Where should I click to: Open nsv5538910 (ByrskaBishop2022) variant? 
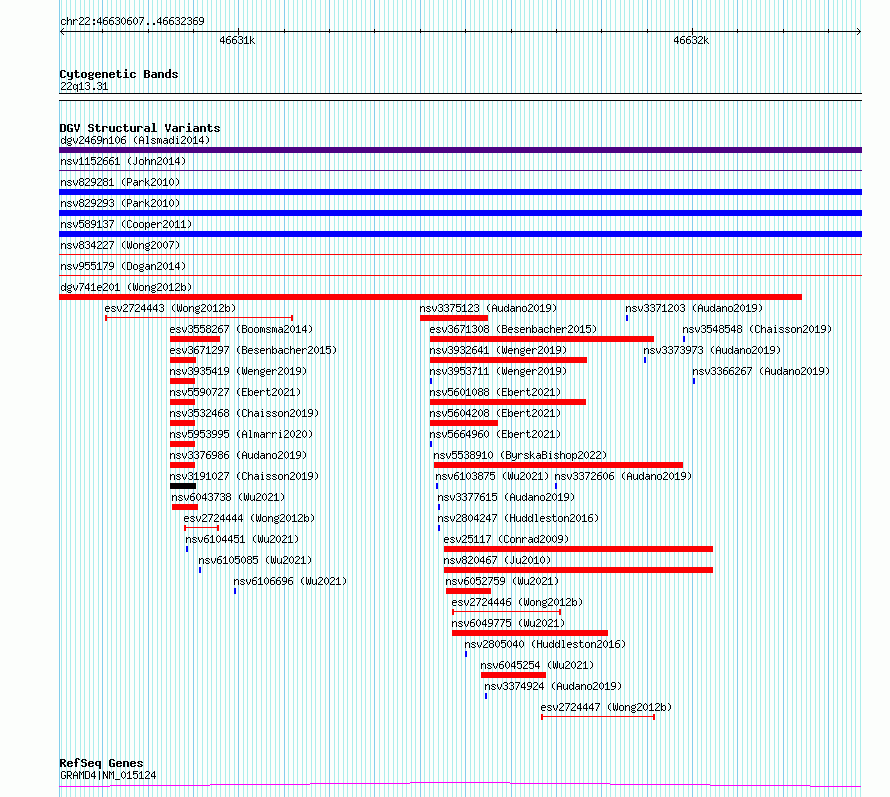[x=520, y=455]
